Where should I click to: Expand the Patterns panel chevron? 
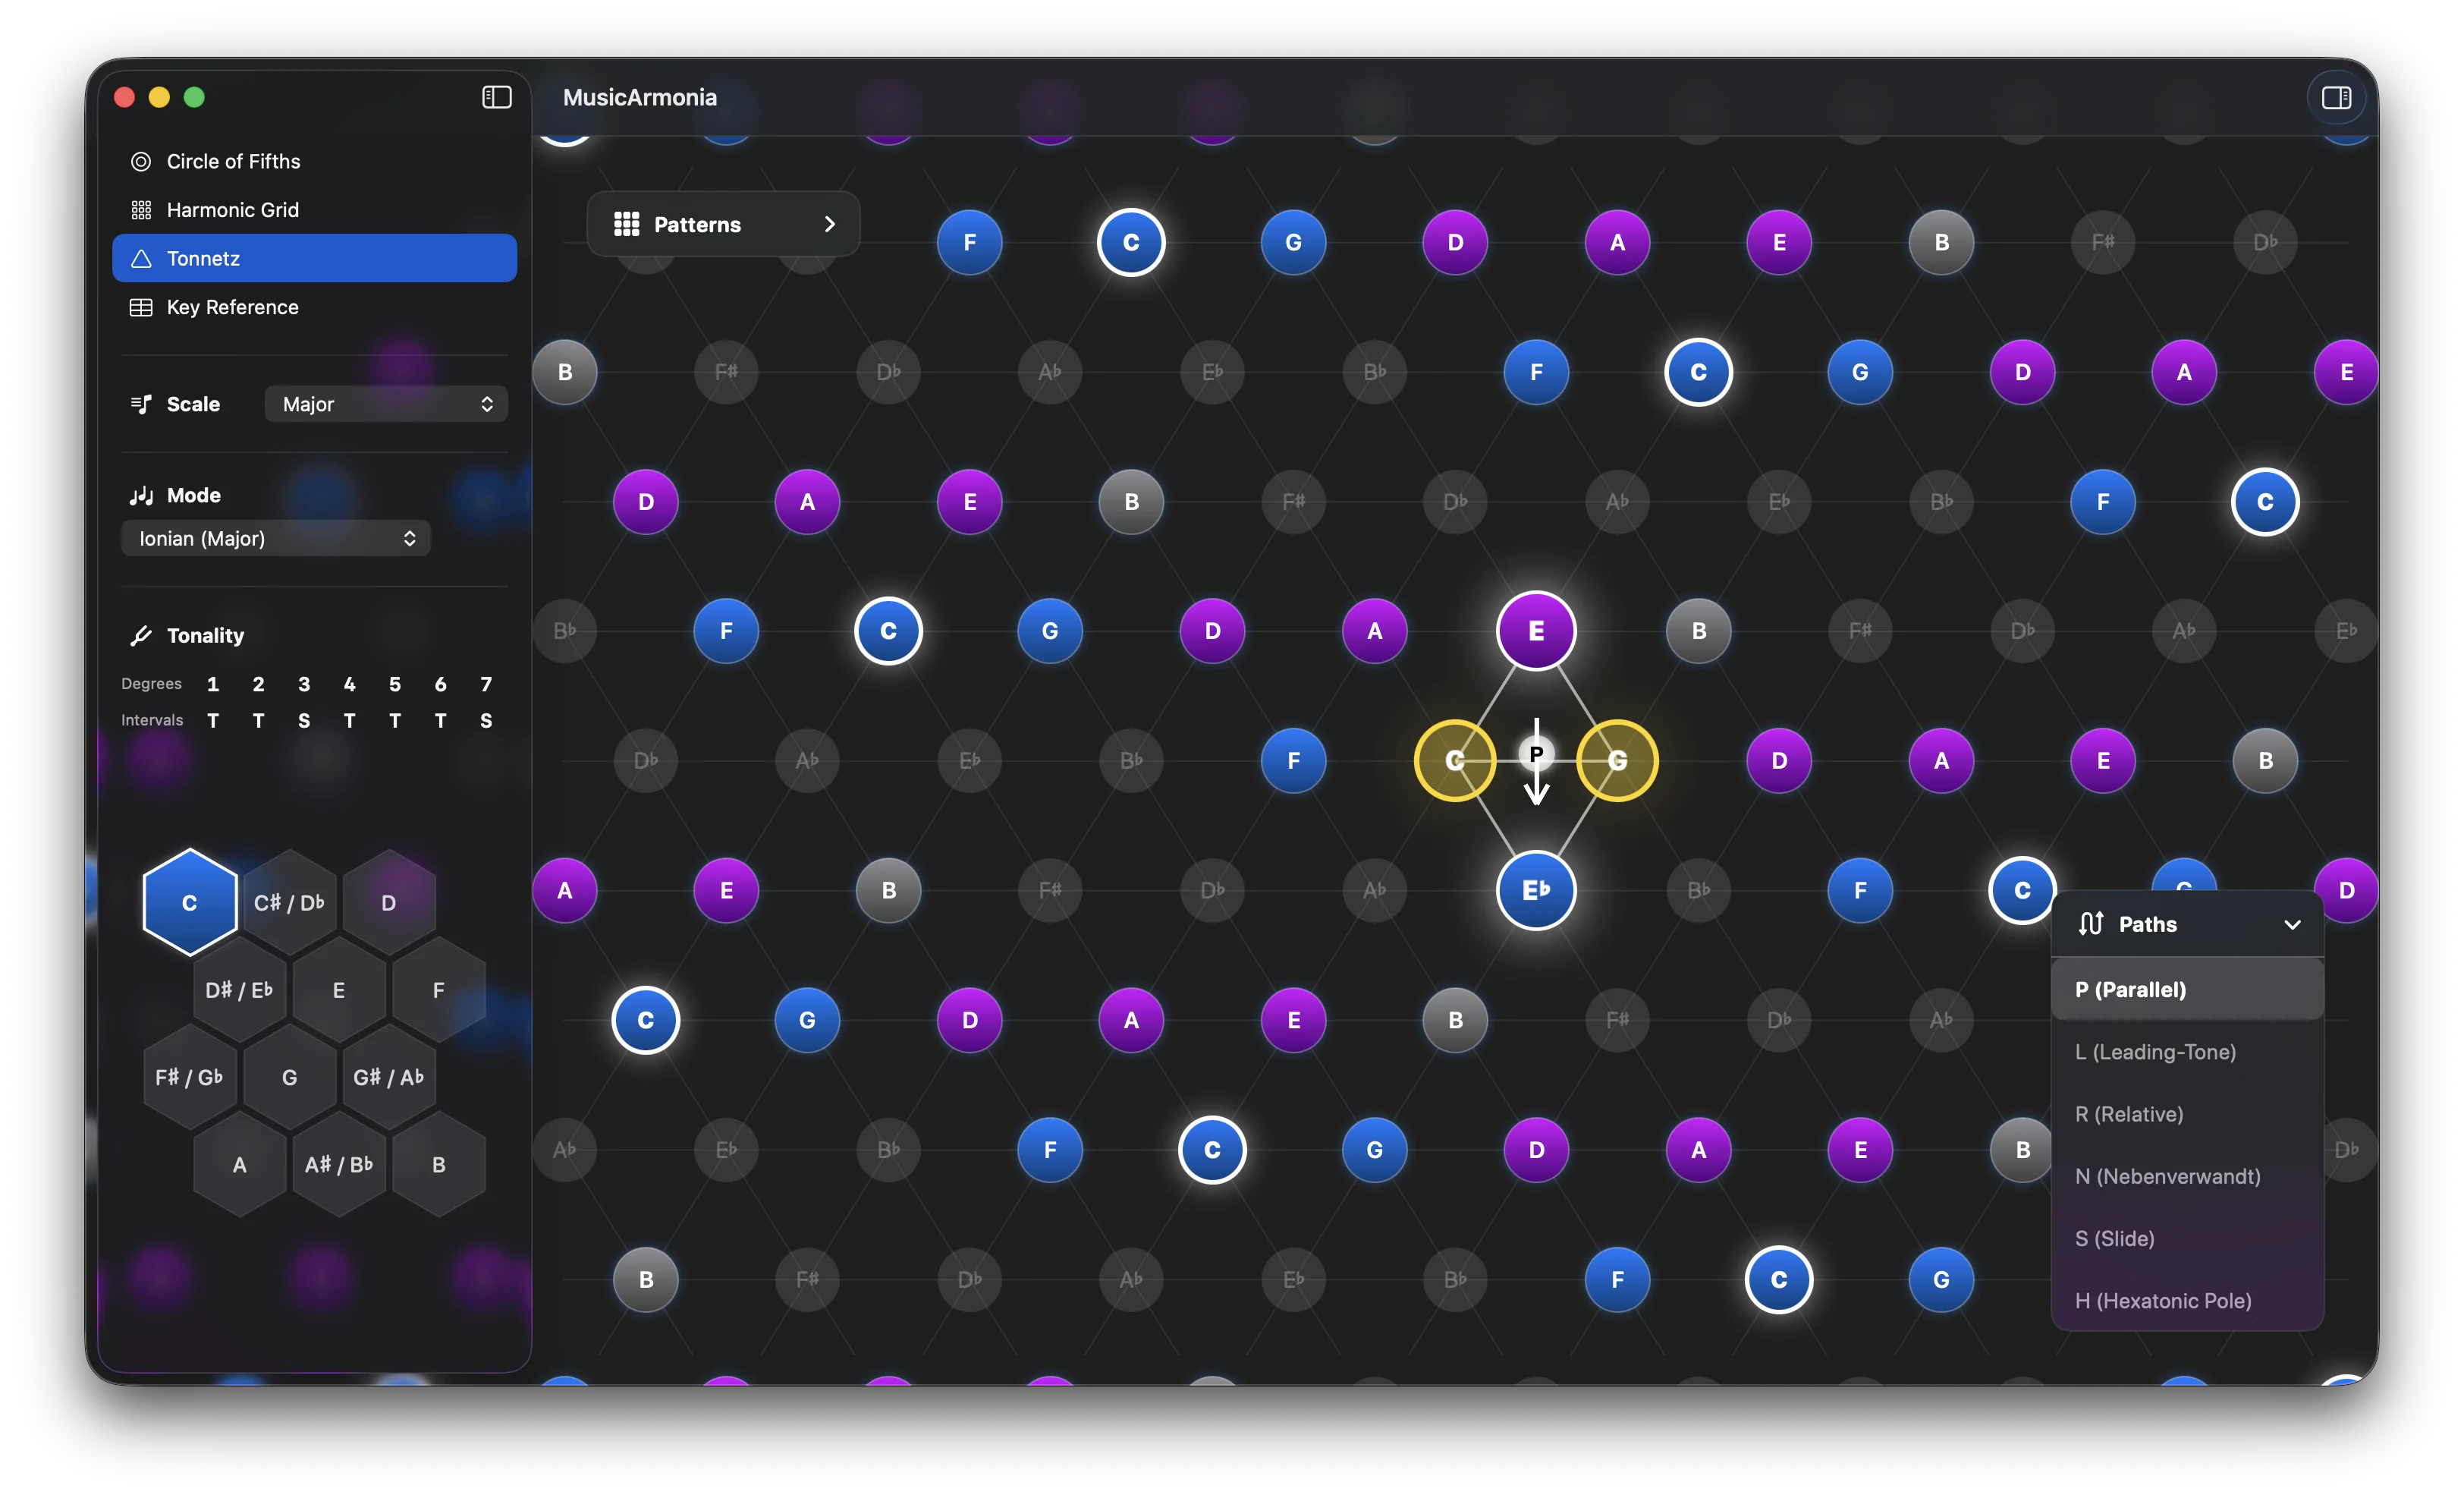point(829,224)
